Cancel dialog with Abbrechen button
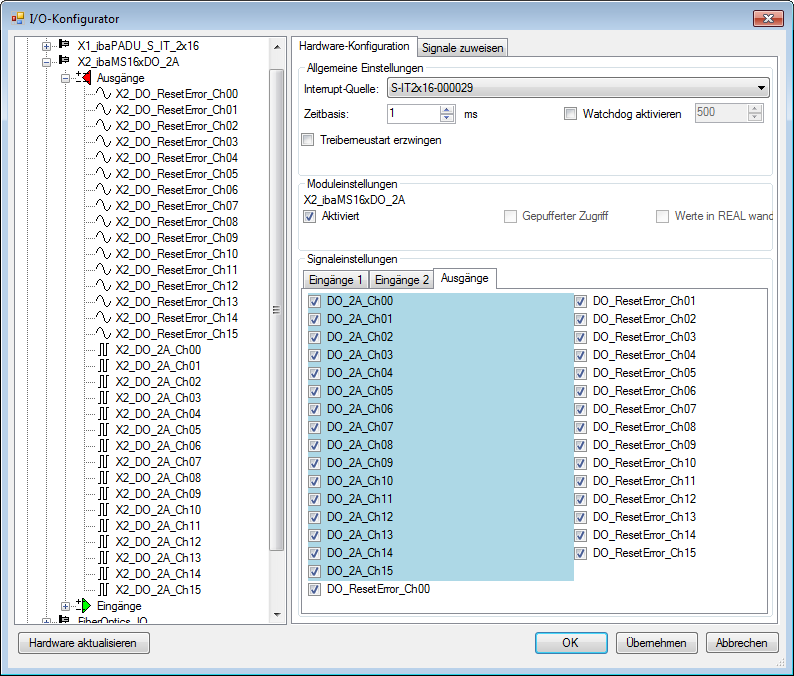 (x=741, y=643)
